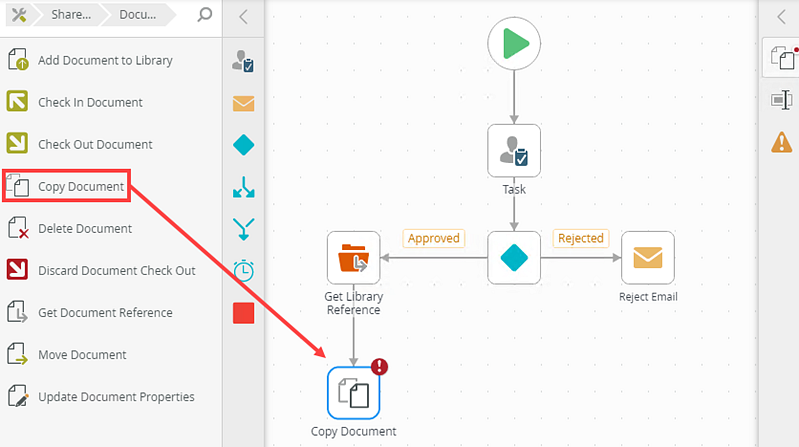
Task: Click the Delete Document icon
Action: click(18, 227)
